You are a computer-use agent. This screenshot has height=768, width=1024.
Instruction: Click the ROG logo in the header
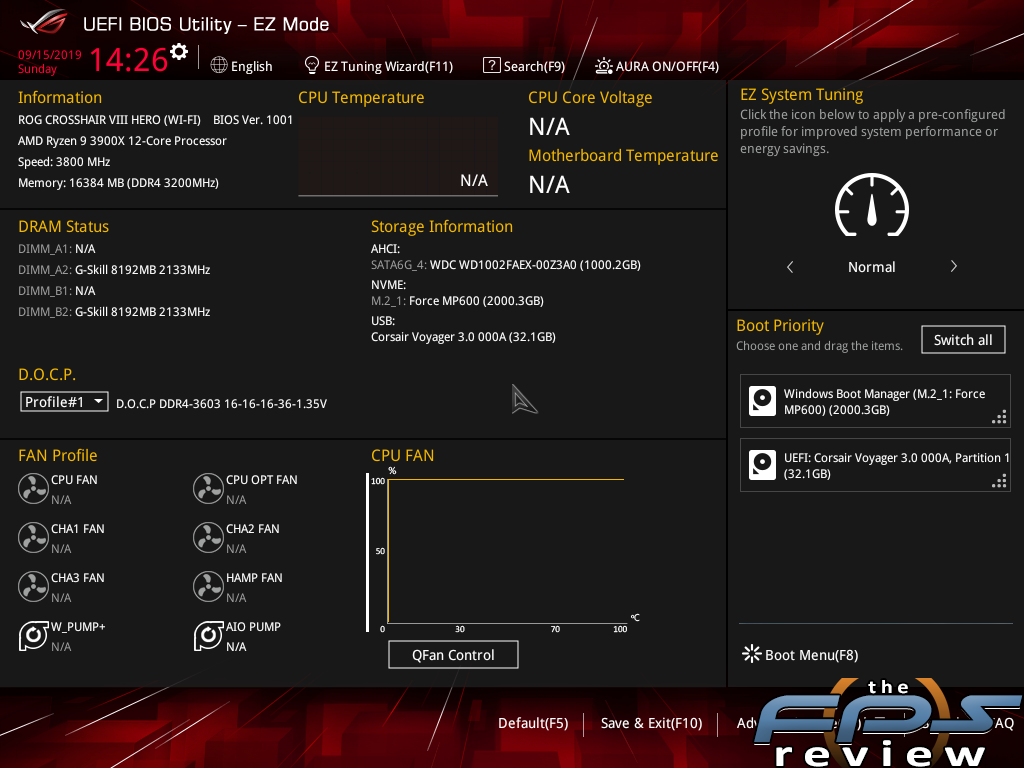click(44, 23)
